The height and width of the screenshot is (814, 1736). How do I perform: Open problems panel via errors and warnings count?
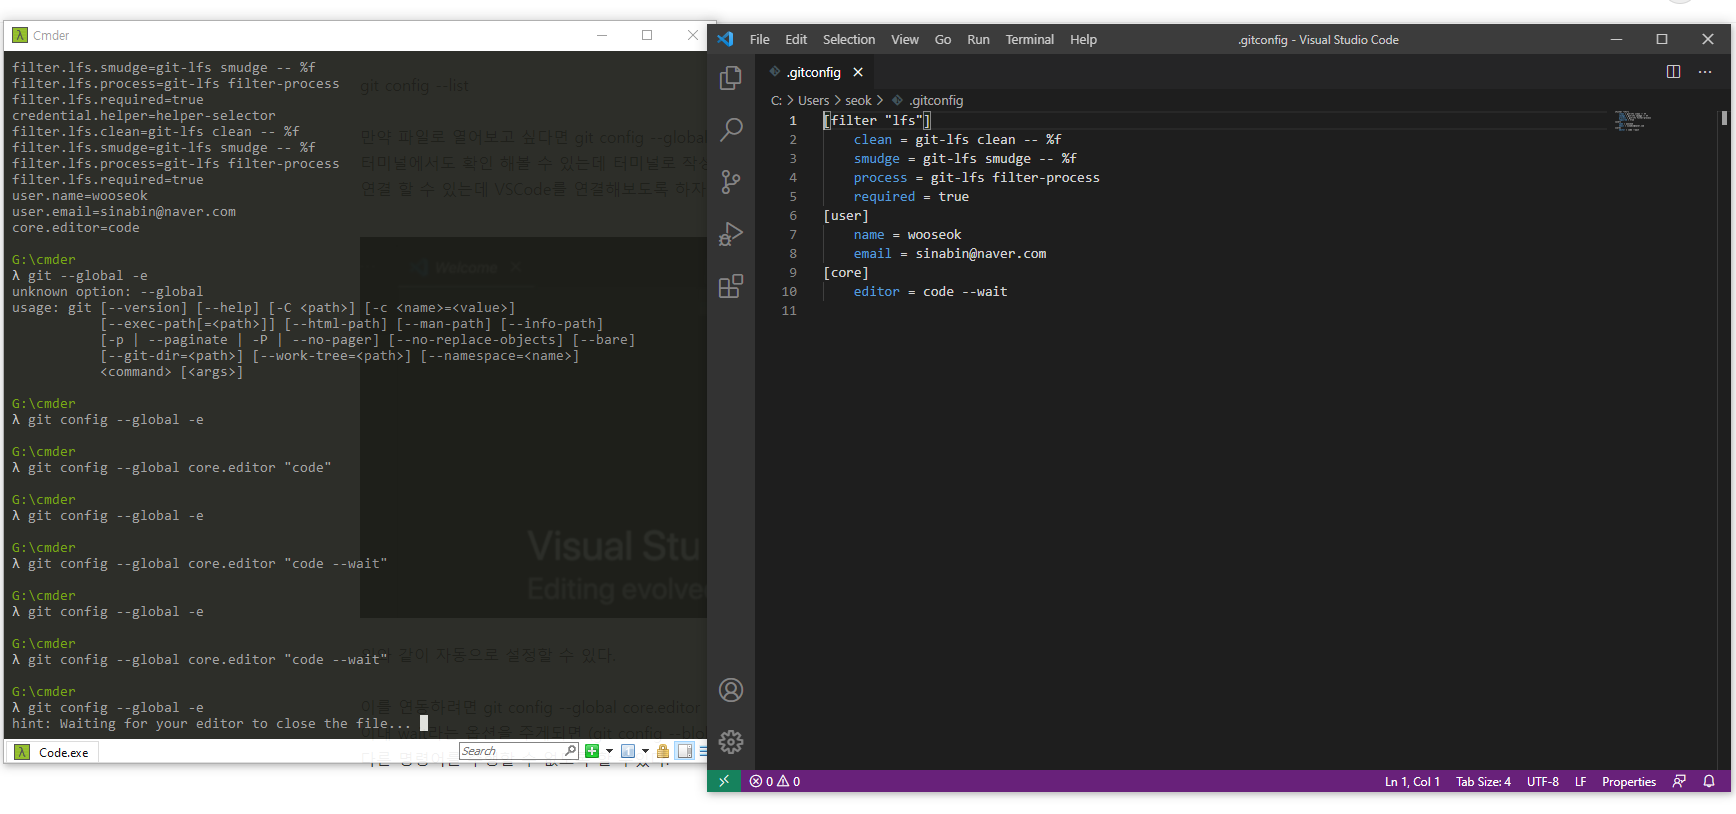(x=775, y=781)
